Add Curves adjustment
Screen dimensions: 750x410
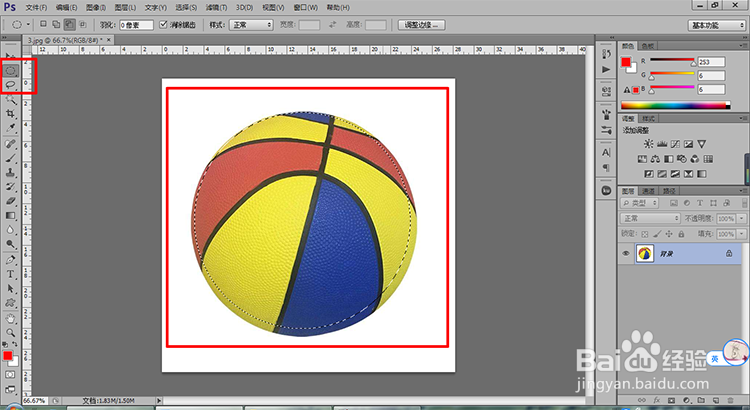tap(675, 144)
